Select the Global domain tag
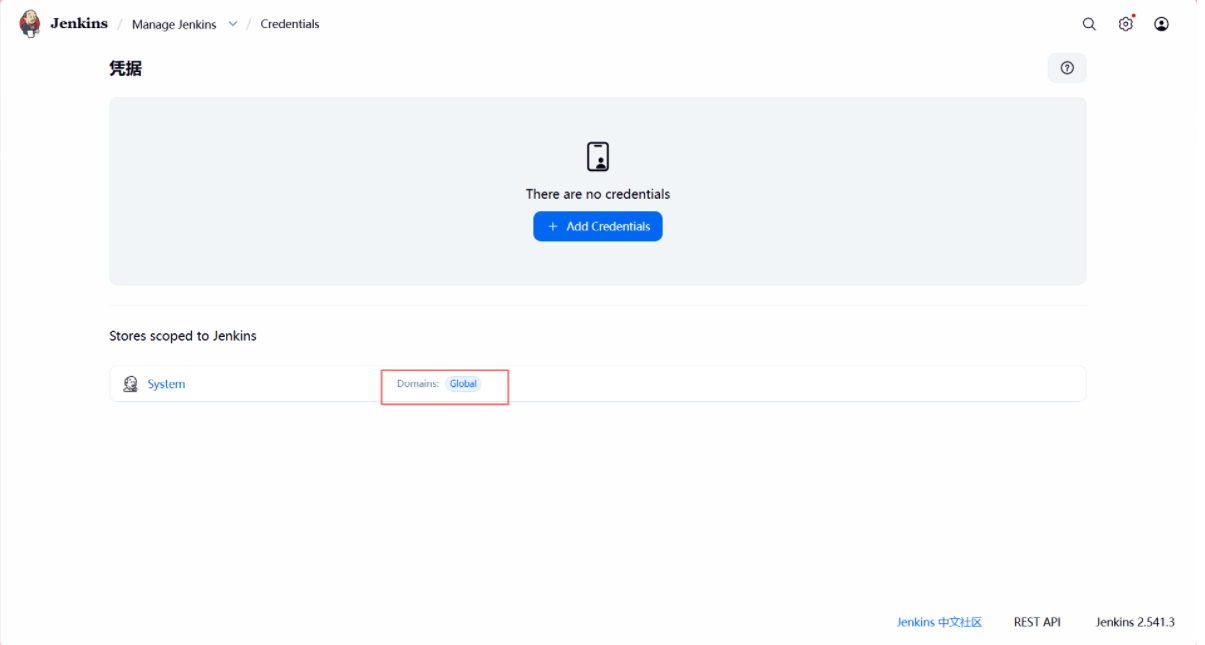Image resolution: width=1205 pixels, height=645 pixels. [x=463, y=384]
